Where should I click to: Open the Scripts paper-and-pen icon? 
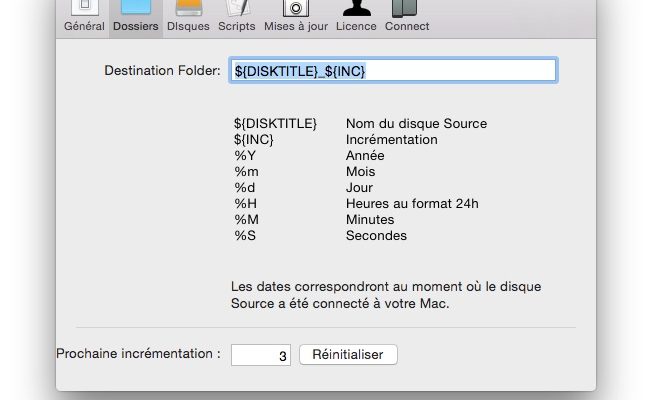coord(237,8)
